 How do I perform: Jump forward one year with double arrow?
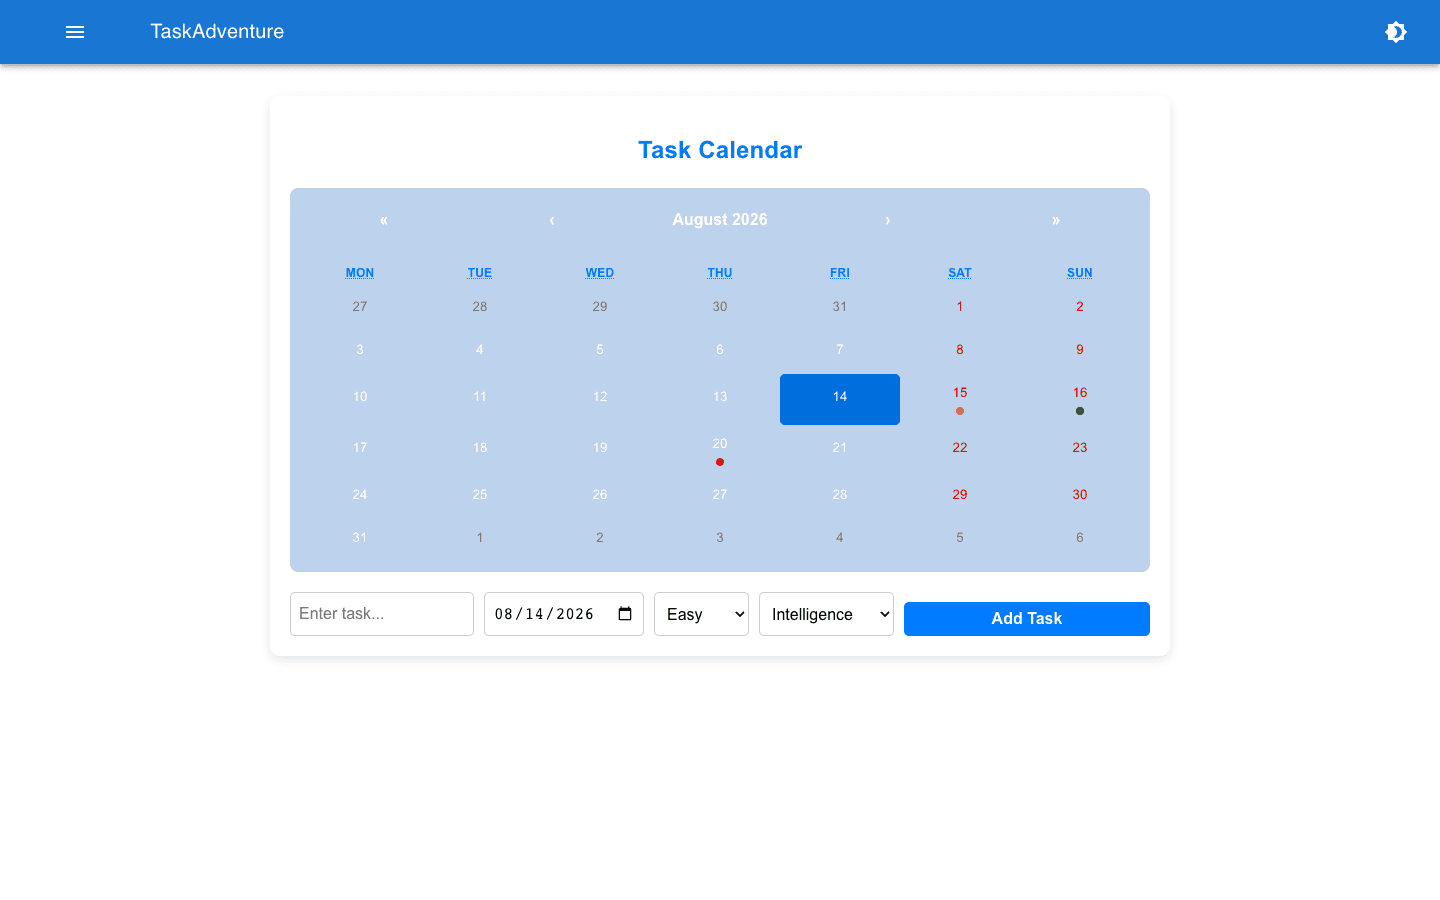coord(1056,220)
